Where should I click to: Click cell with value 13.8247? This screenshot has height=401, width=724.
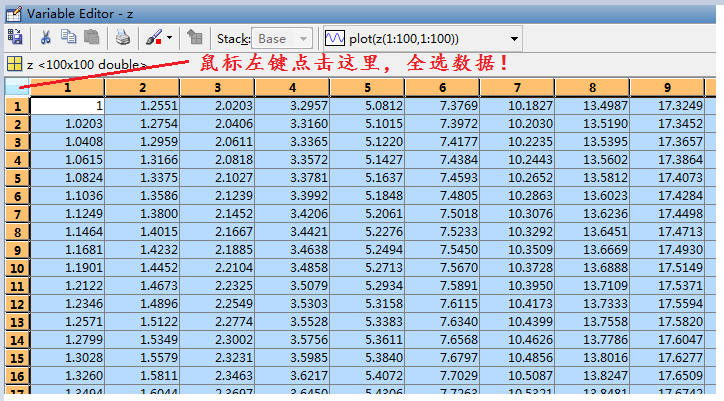coord(592,376)
